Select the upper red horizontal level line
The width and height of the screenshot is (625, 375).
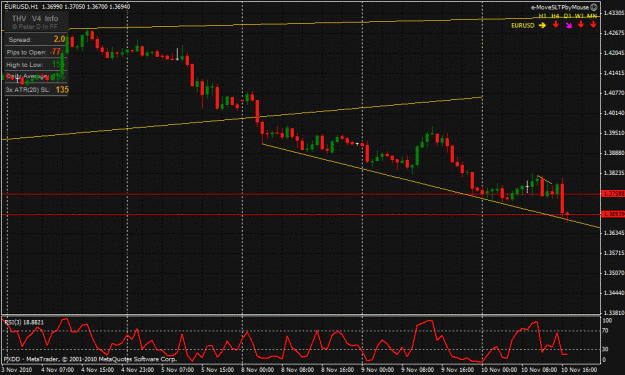[301, 194]
